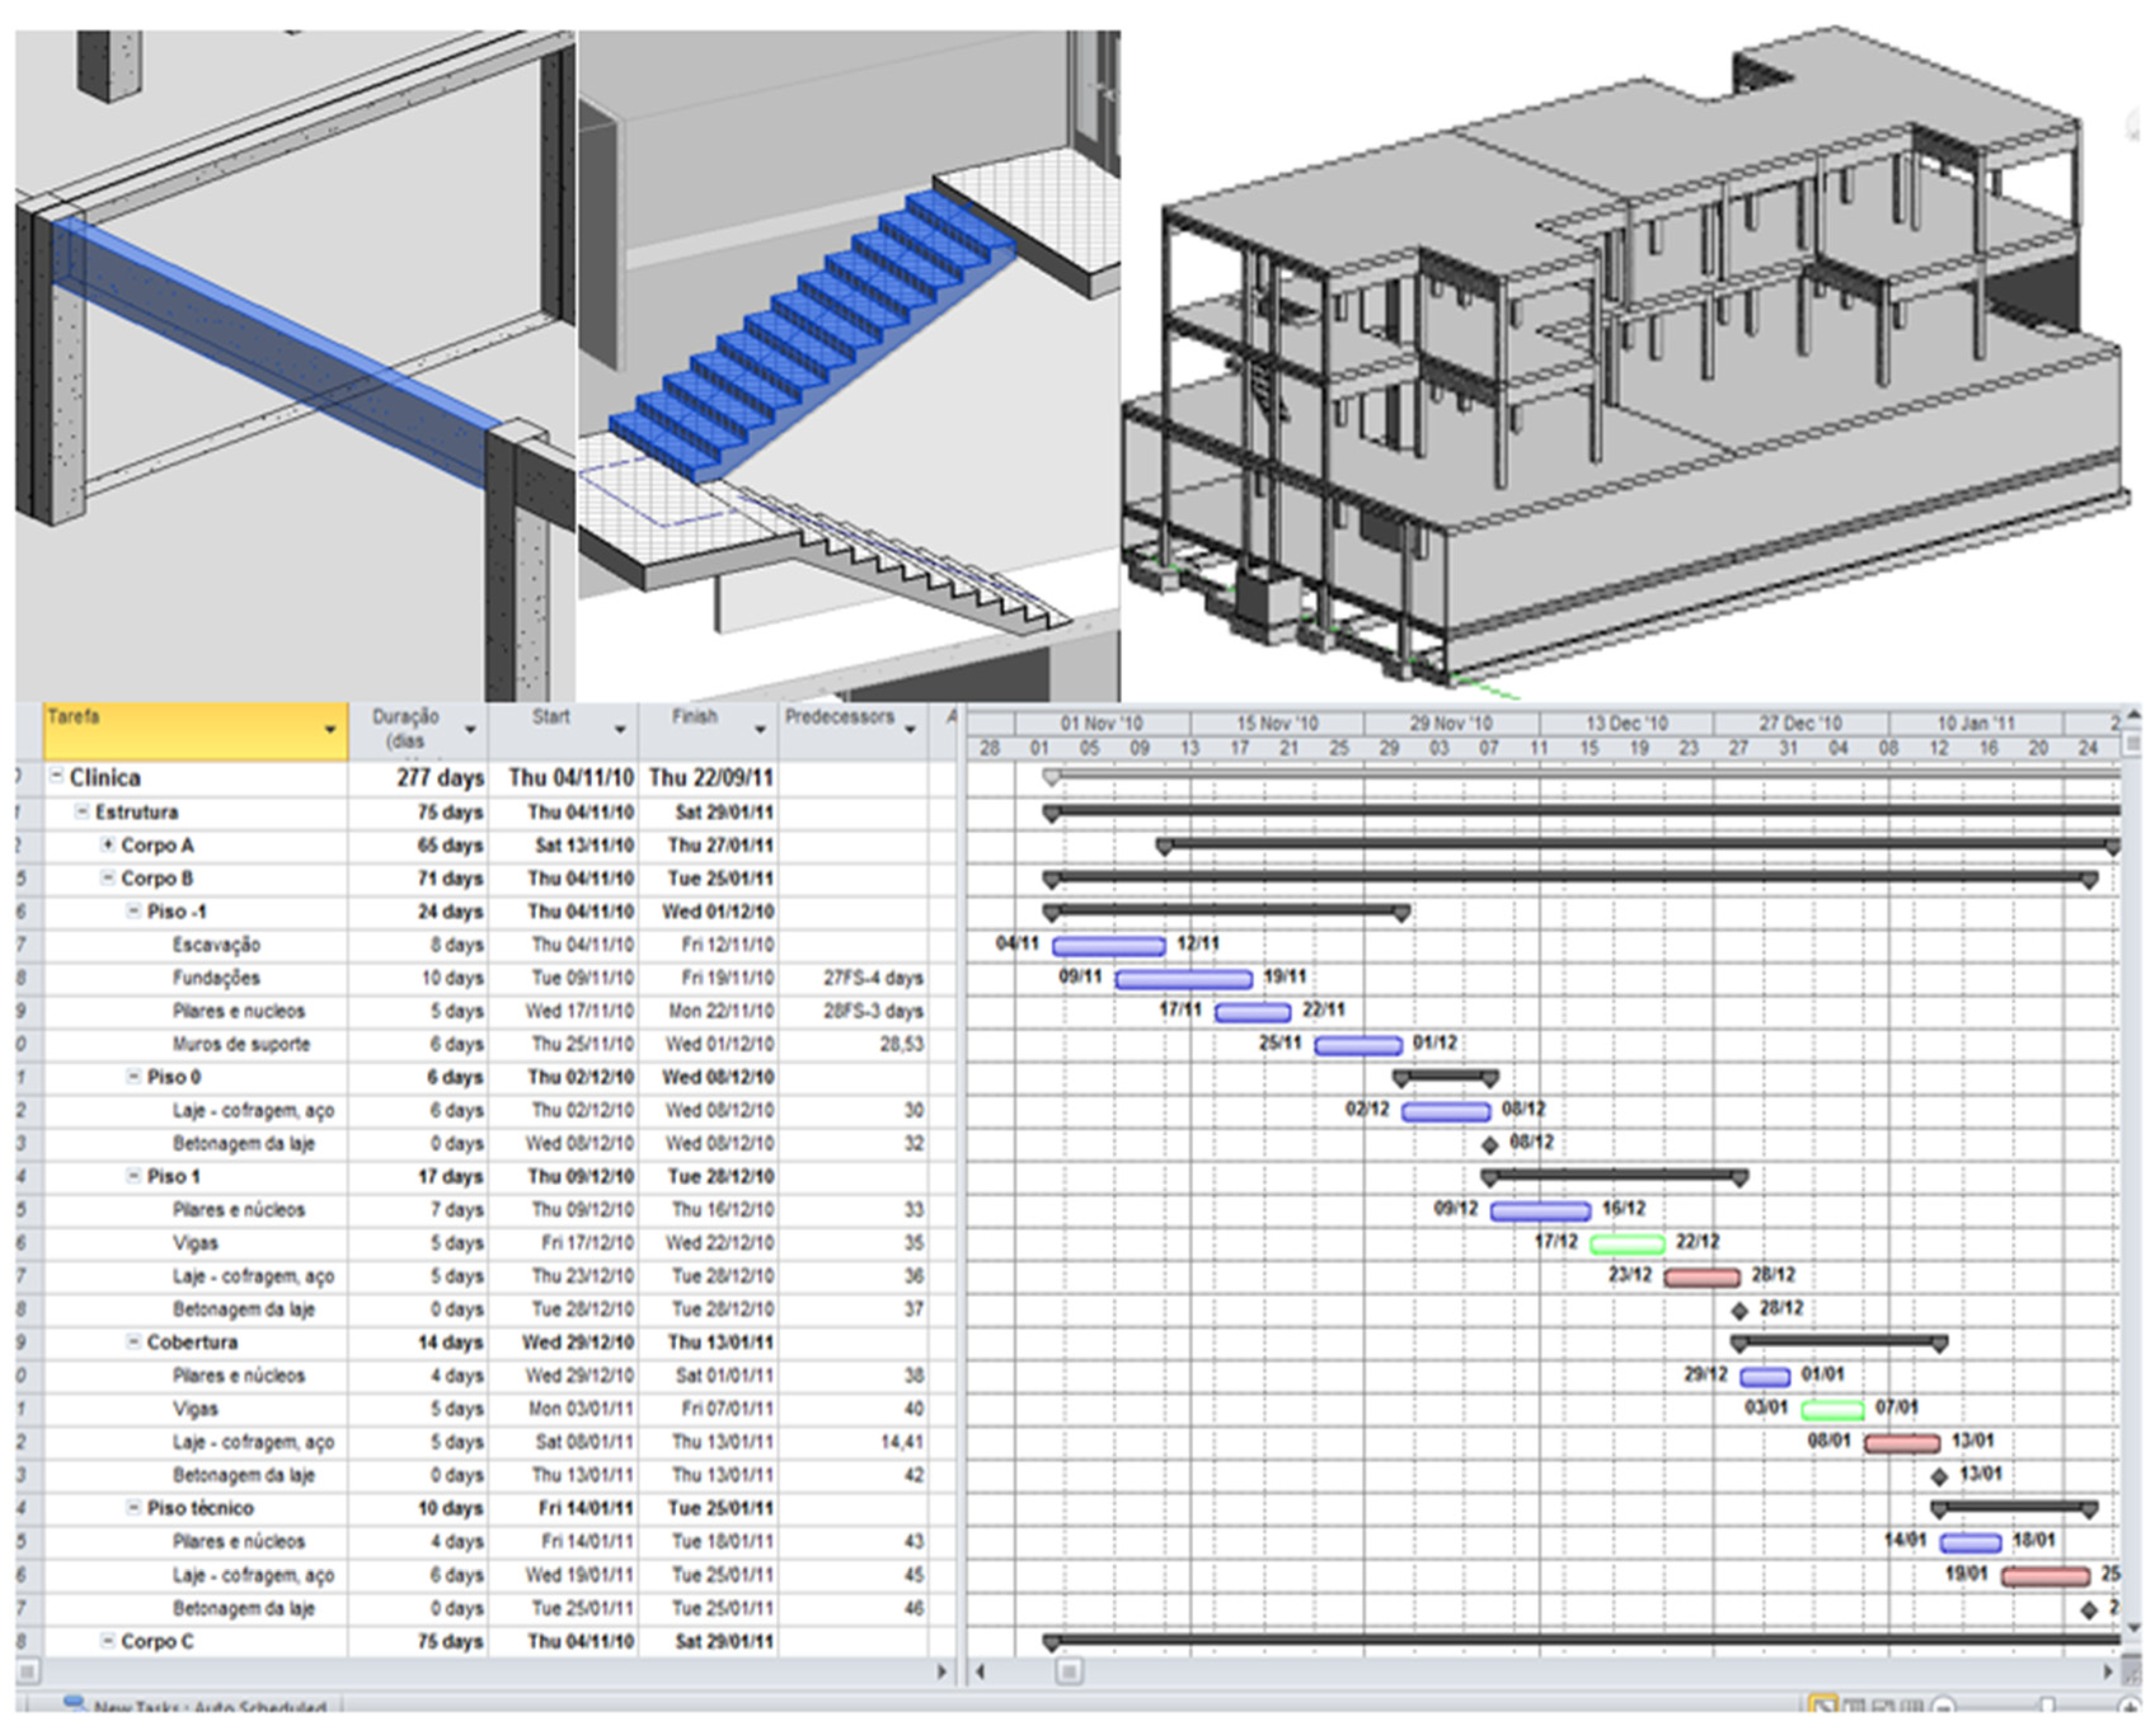
Task: Select the Escavação task row name
Action: [216, 945]
